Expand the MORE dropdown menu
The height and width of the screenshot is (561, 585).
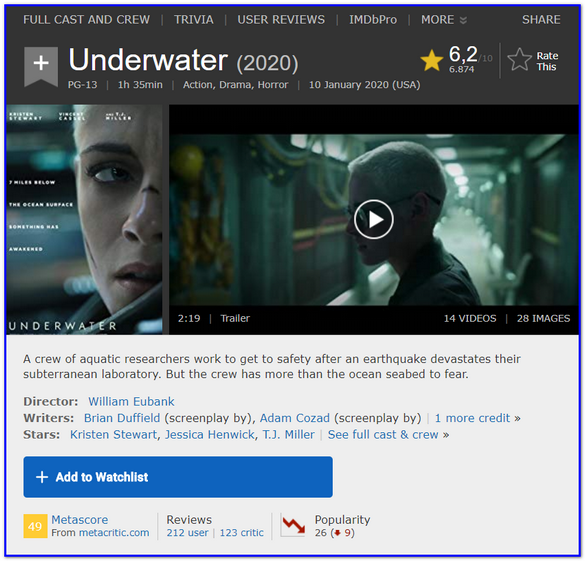pyautogui.click(x=444, y=20)
